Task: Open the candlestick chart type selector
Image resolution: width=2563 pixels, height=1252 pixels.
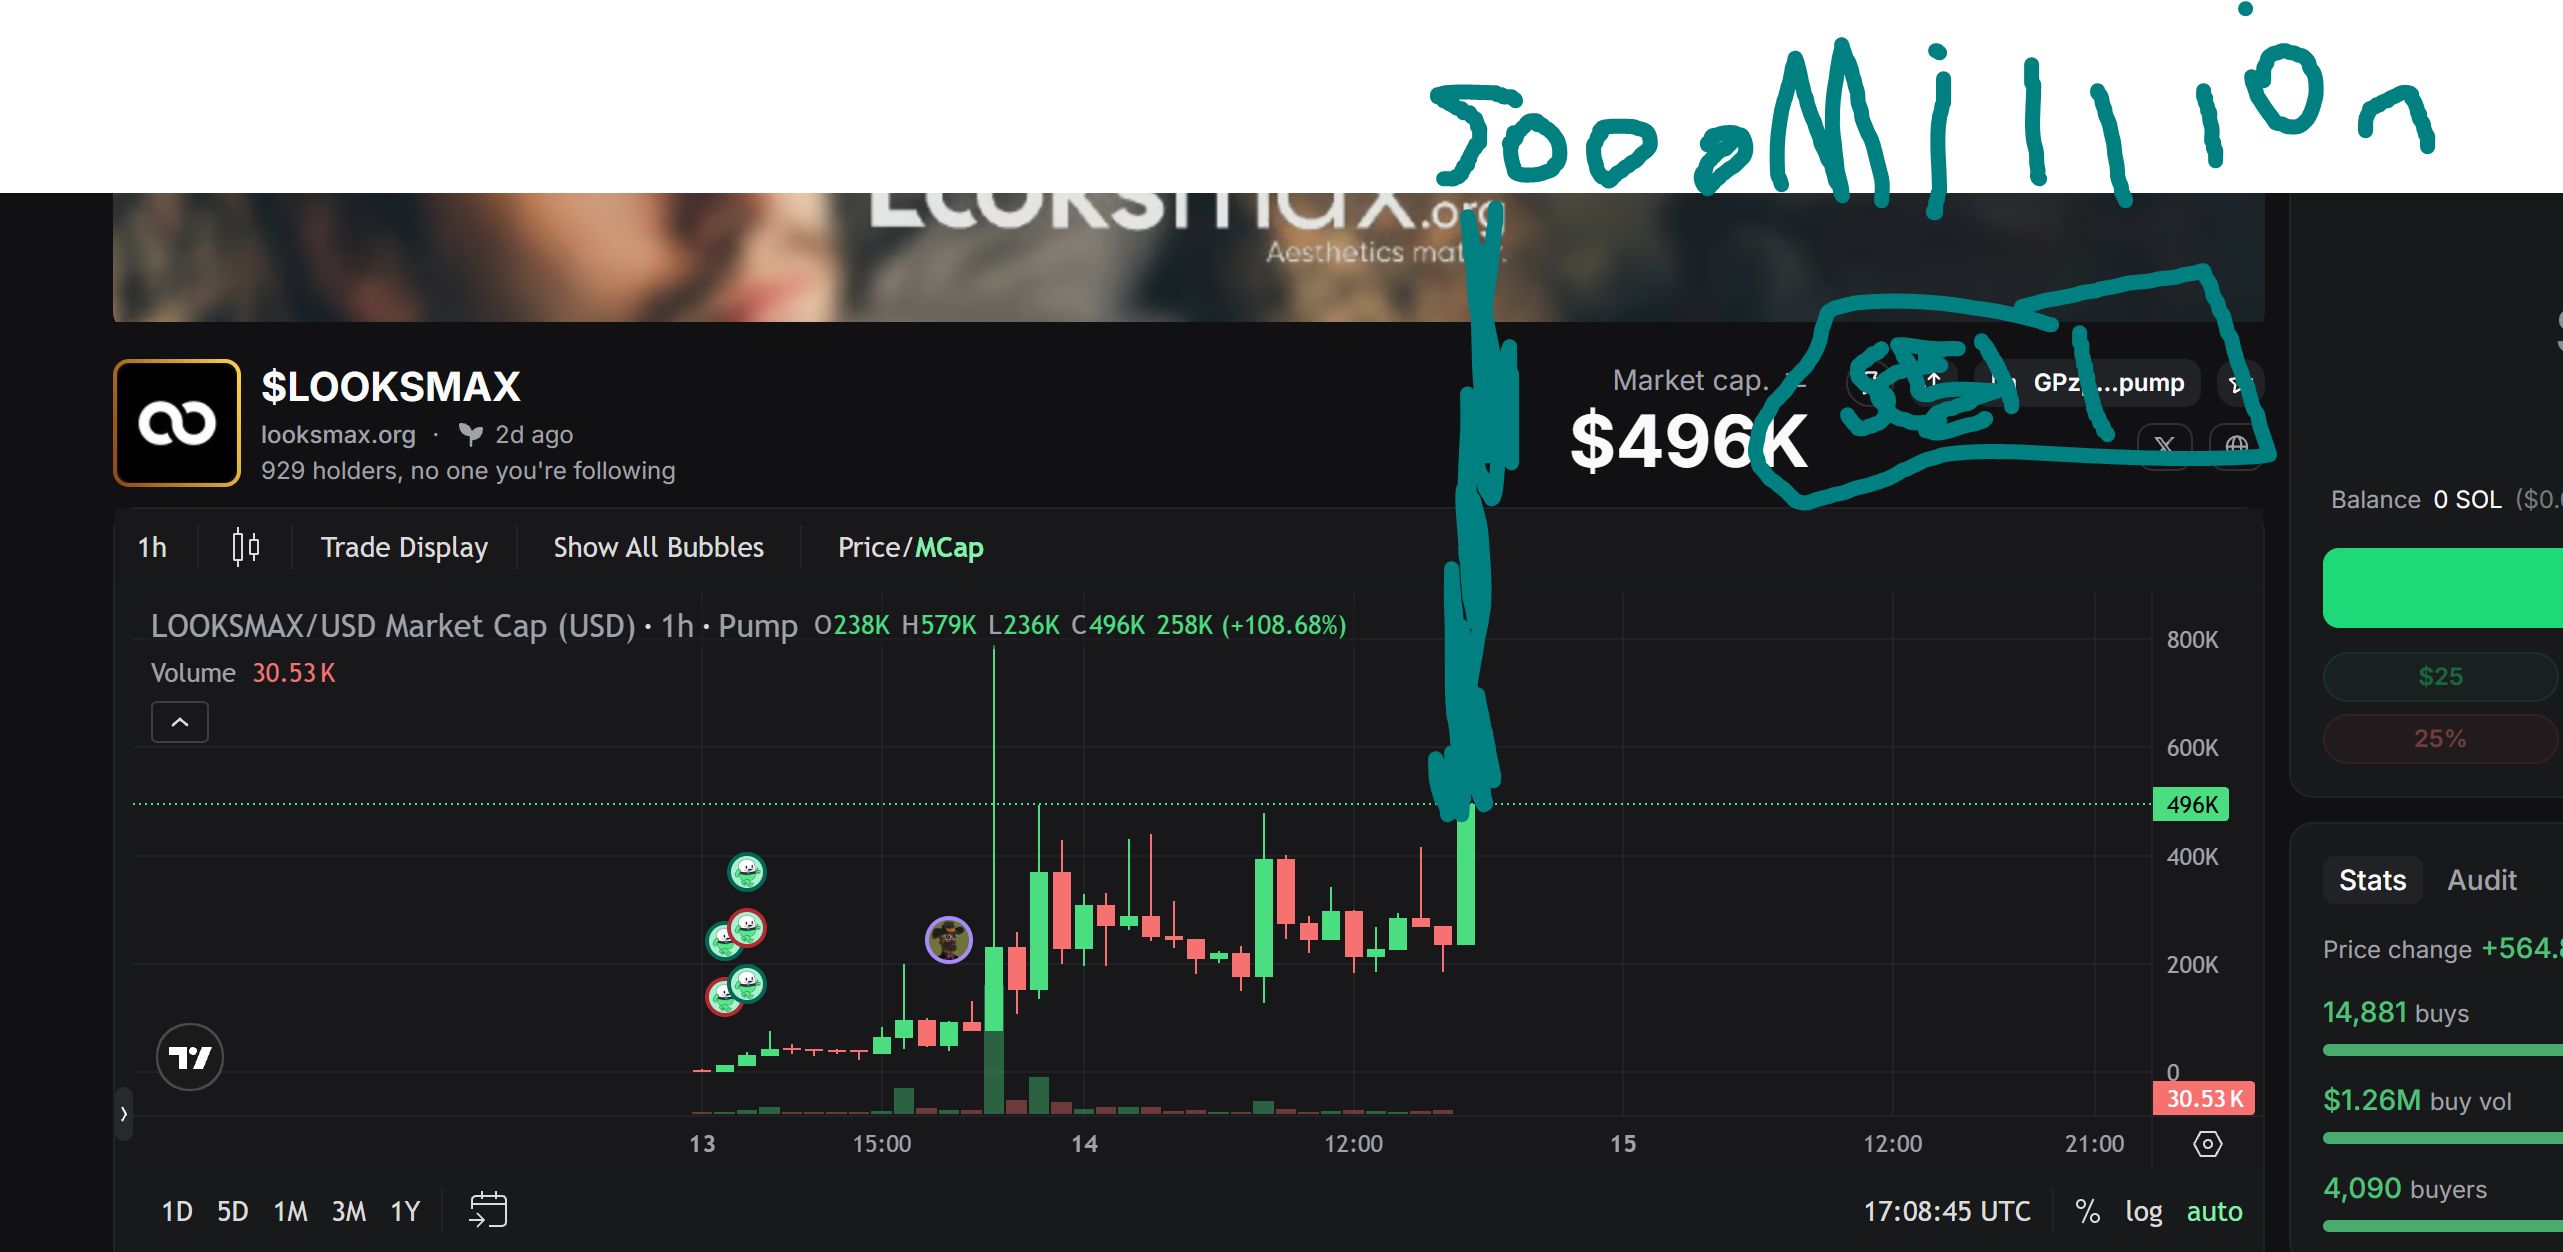Action: pyautogui.click(x=246, y=547)
